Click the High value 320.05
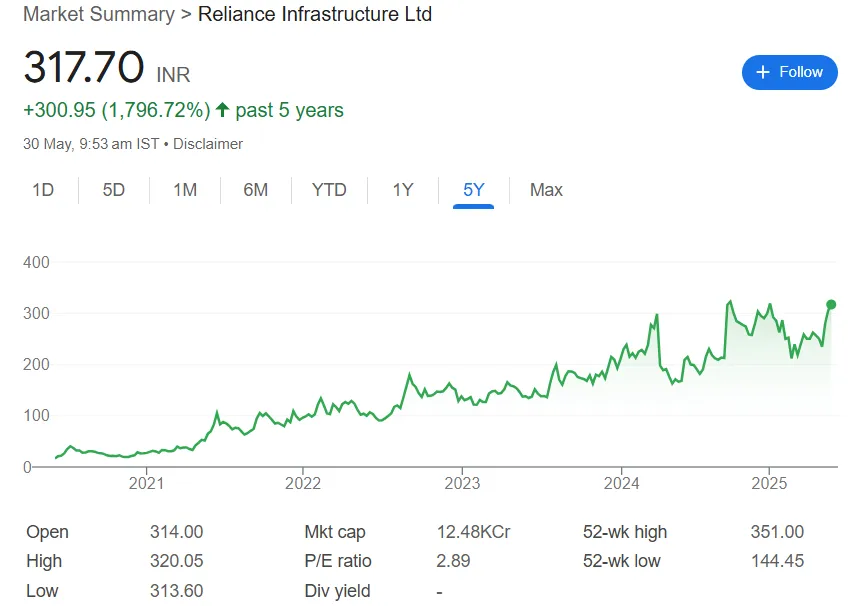This screenshot has height=606, width=860. 177,561
